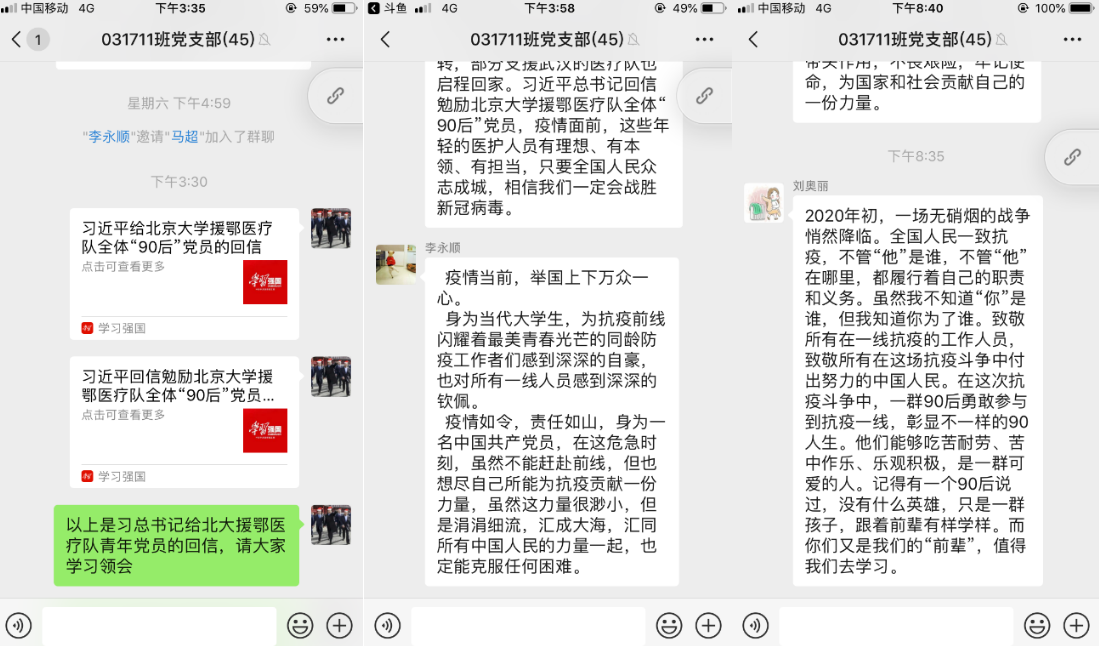Screen dimensions: 1099x646
Task: Click the floating link icon in the right chat
Action: pyautogui.click(x=1072, y=157)
